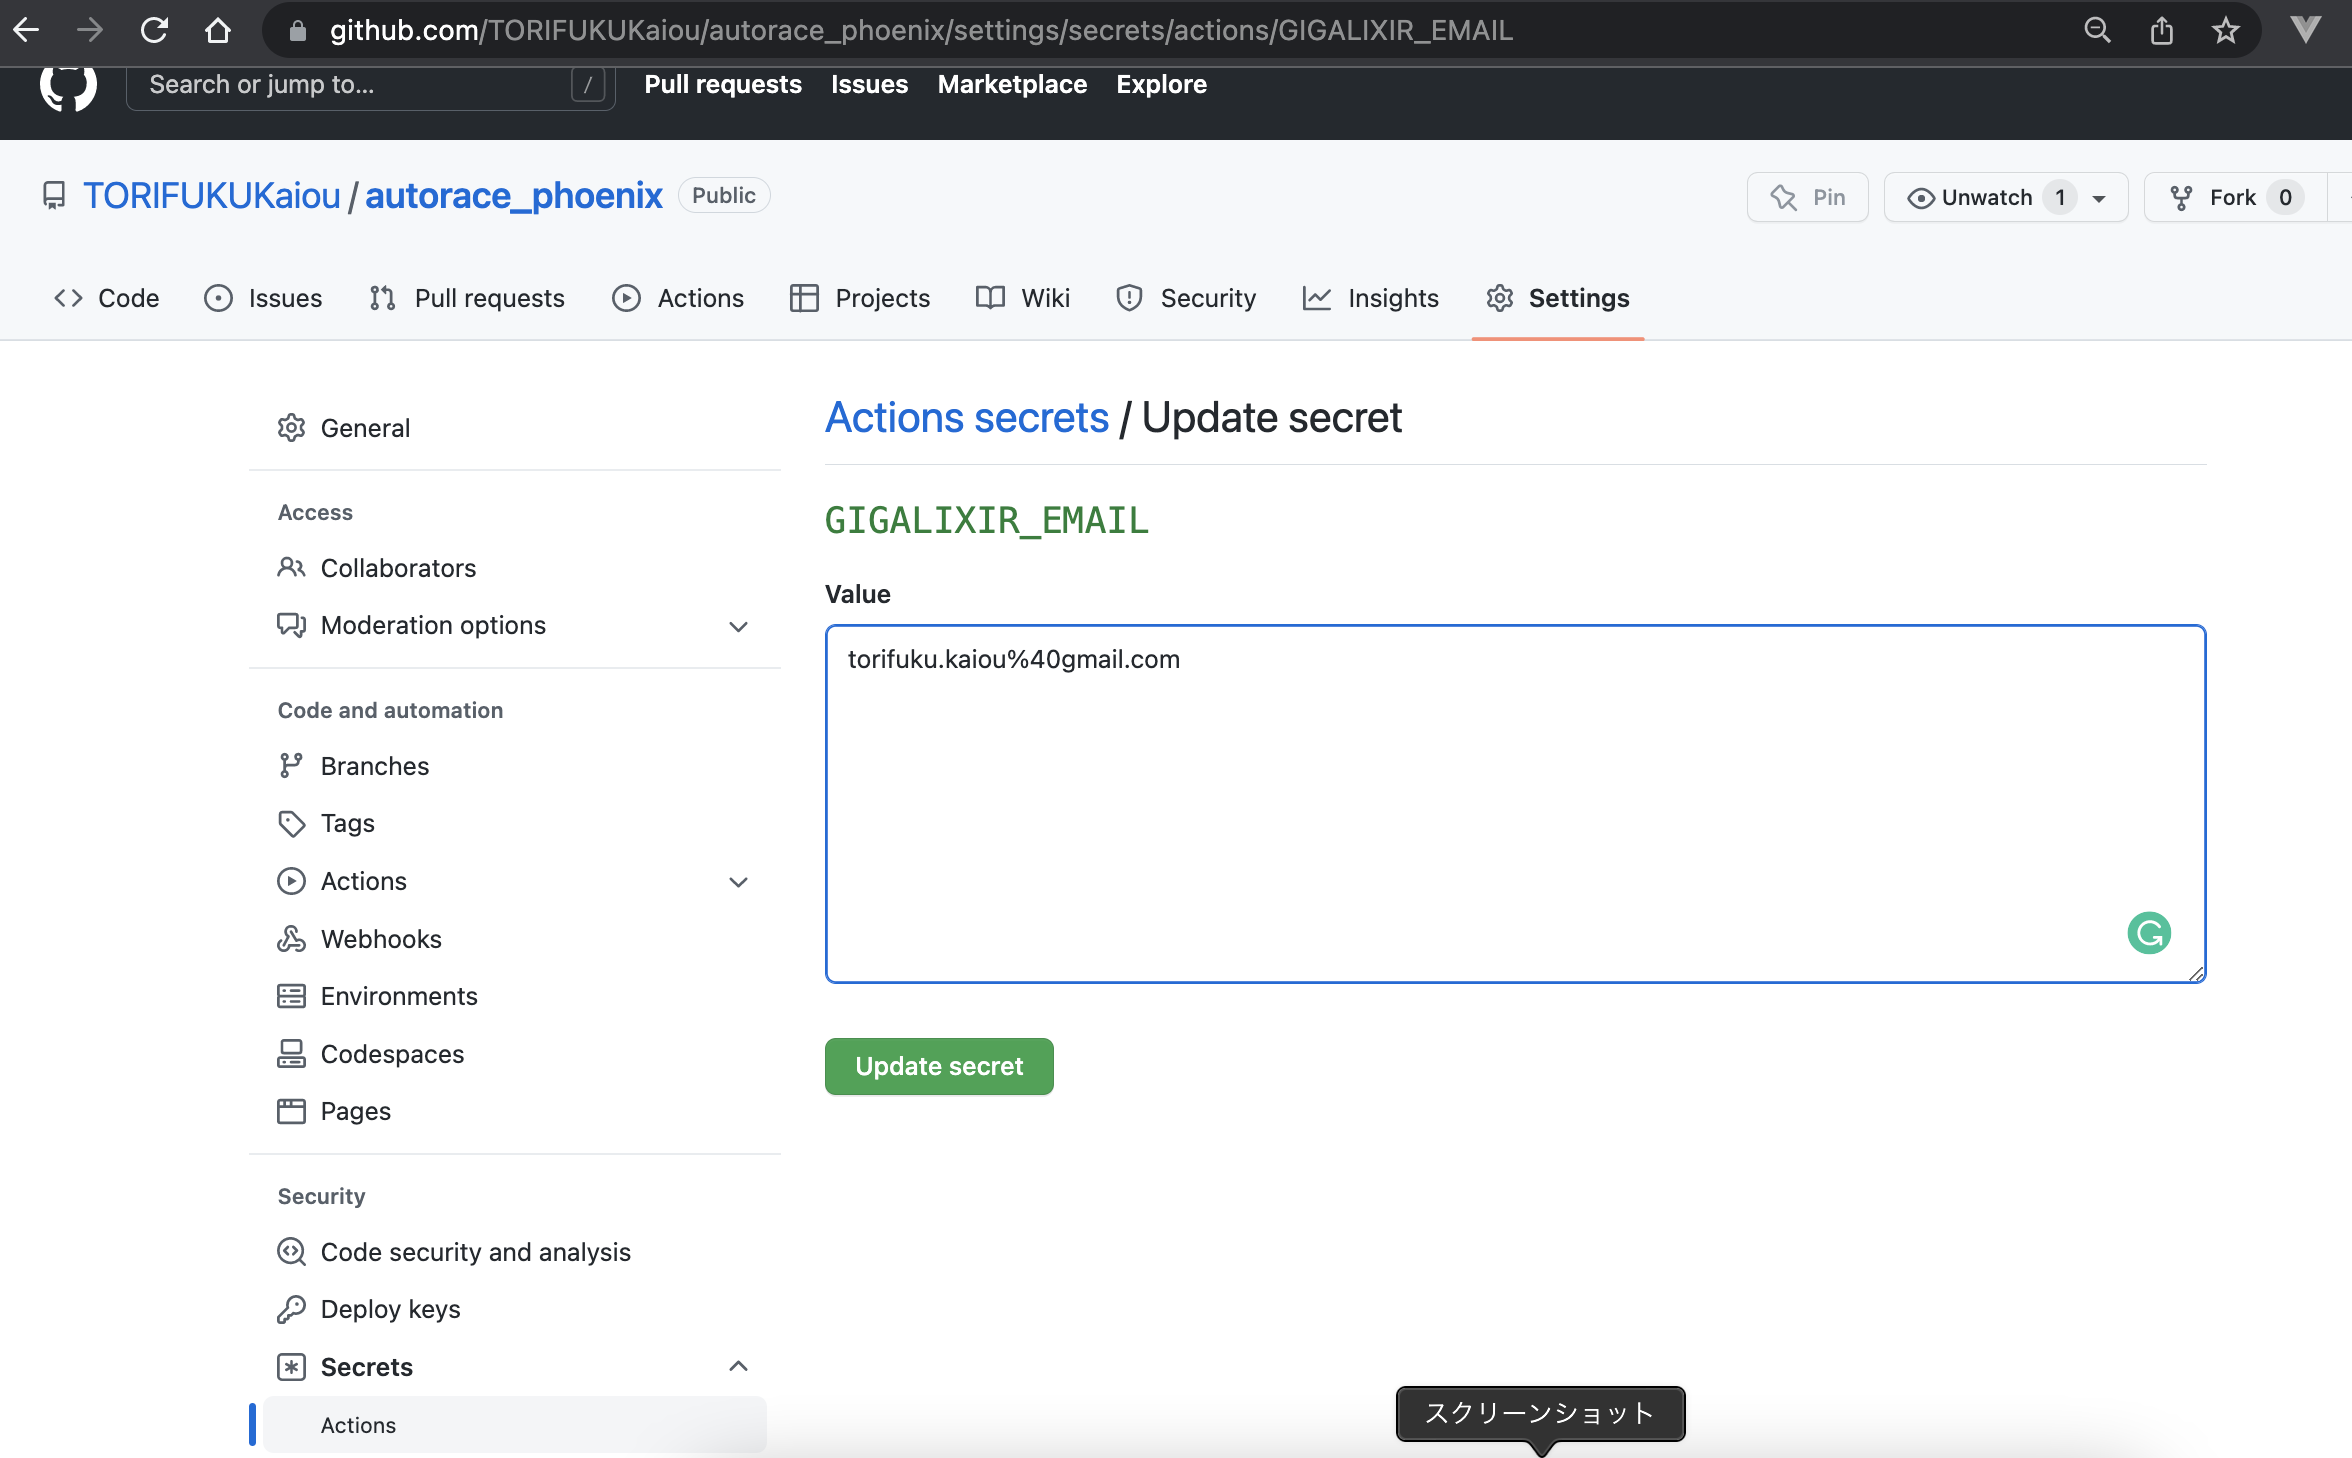Reload the page with browser refresh icon
2352x1458 pixels.
pos(154,30)
